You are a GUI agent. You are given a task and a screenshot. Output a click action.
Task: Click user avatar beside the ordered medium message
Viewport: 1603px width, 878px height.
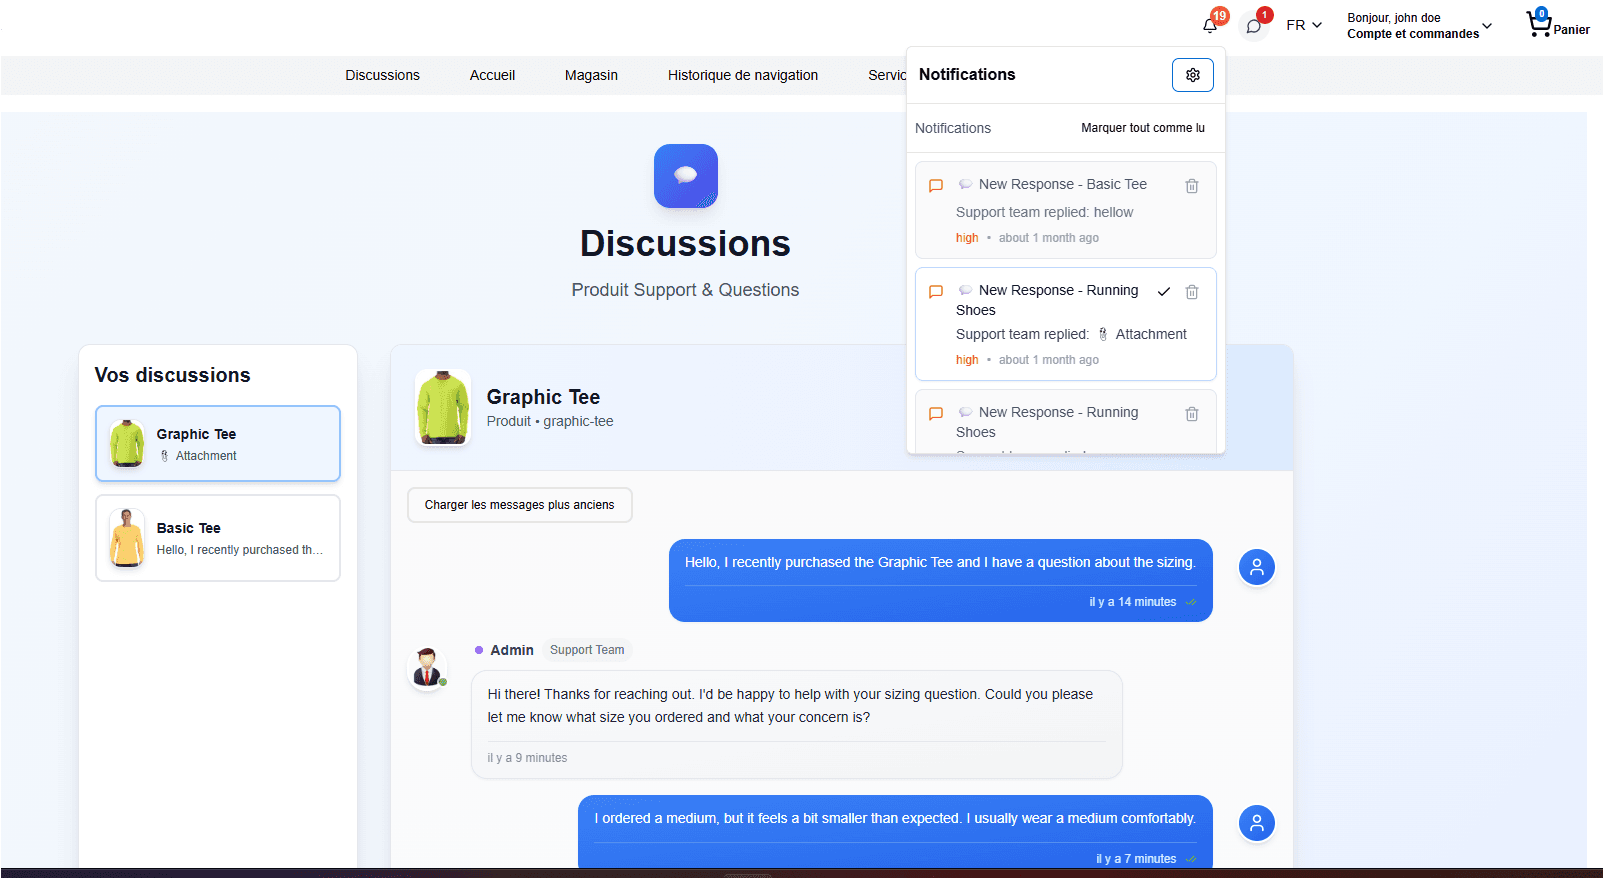(x=1256, y=823)
